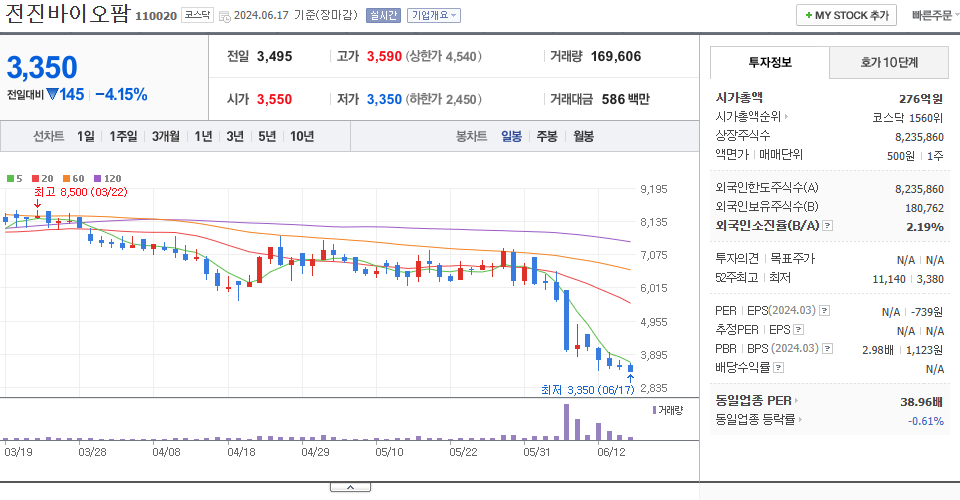
Task: Switch to the 투자정보 tab
Action: pos(770,62)
